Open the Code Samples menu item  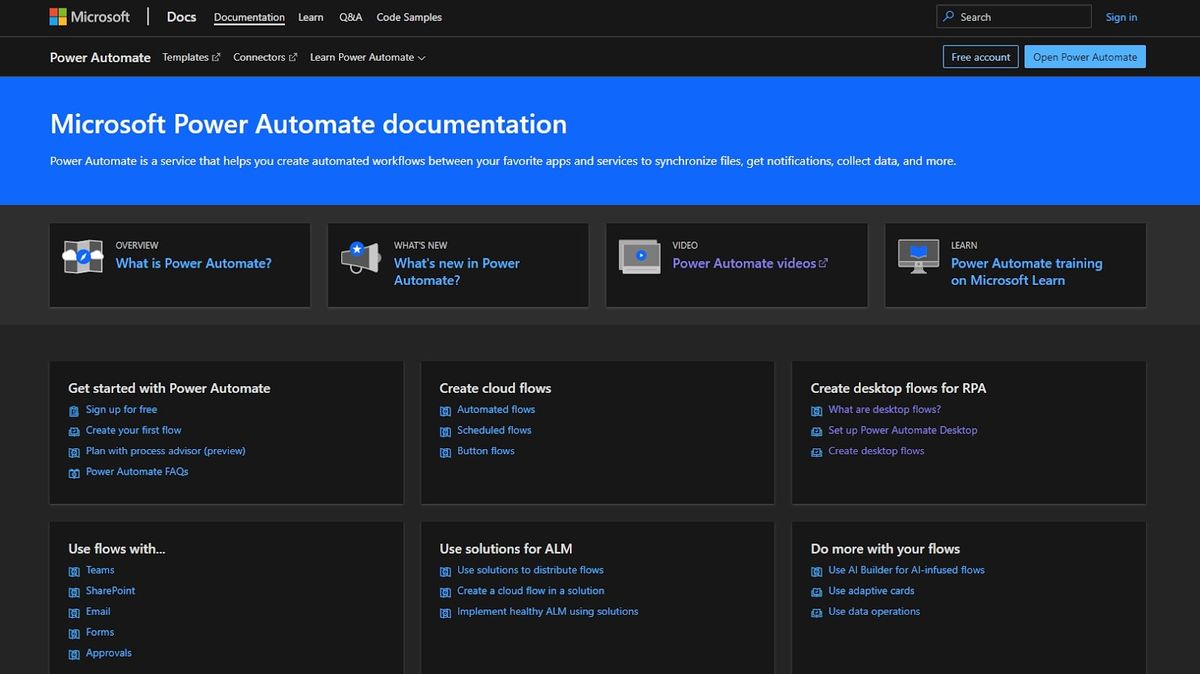click(x=409, y=17)
